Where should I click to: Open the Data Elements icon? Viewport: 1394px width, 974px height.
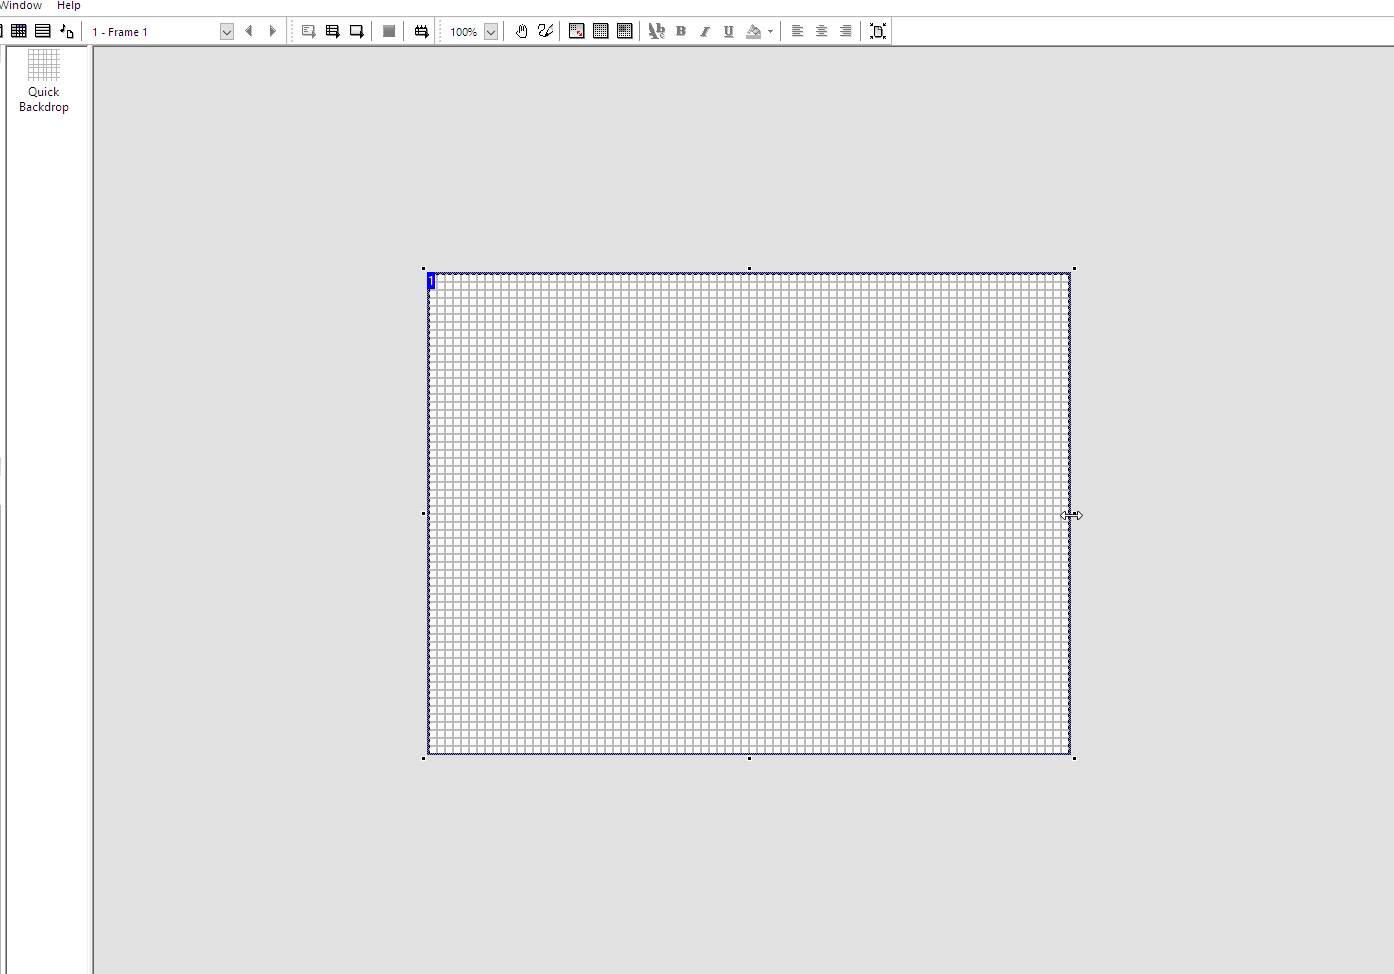(x=67, y=31)
